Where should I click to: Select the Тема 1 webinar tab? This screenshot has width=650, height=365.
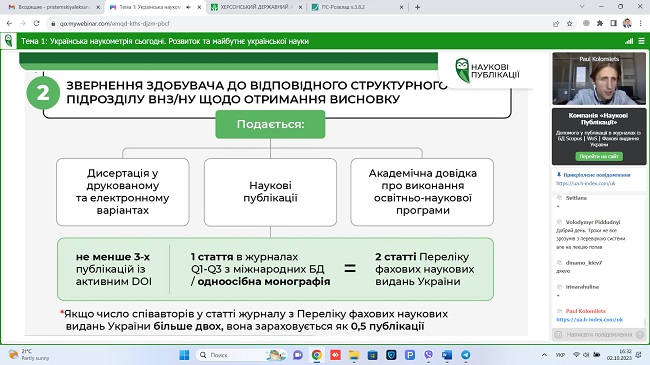coord(155,7)
